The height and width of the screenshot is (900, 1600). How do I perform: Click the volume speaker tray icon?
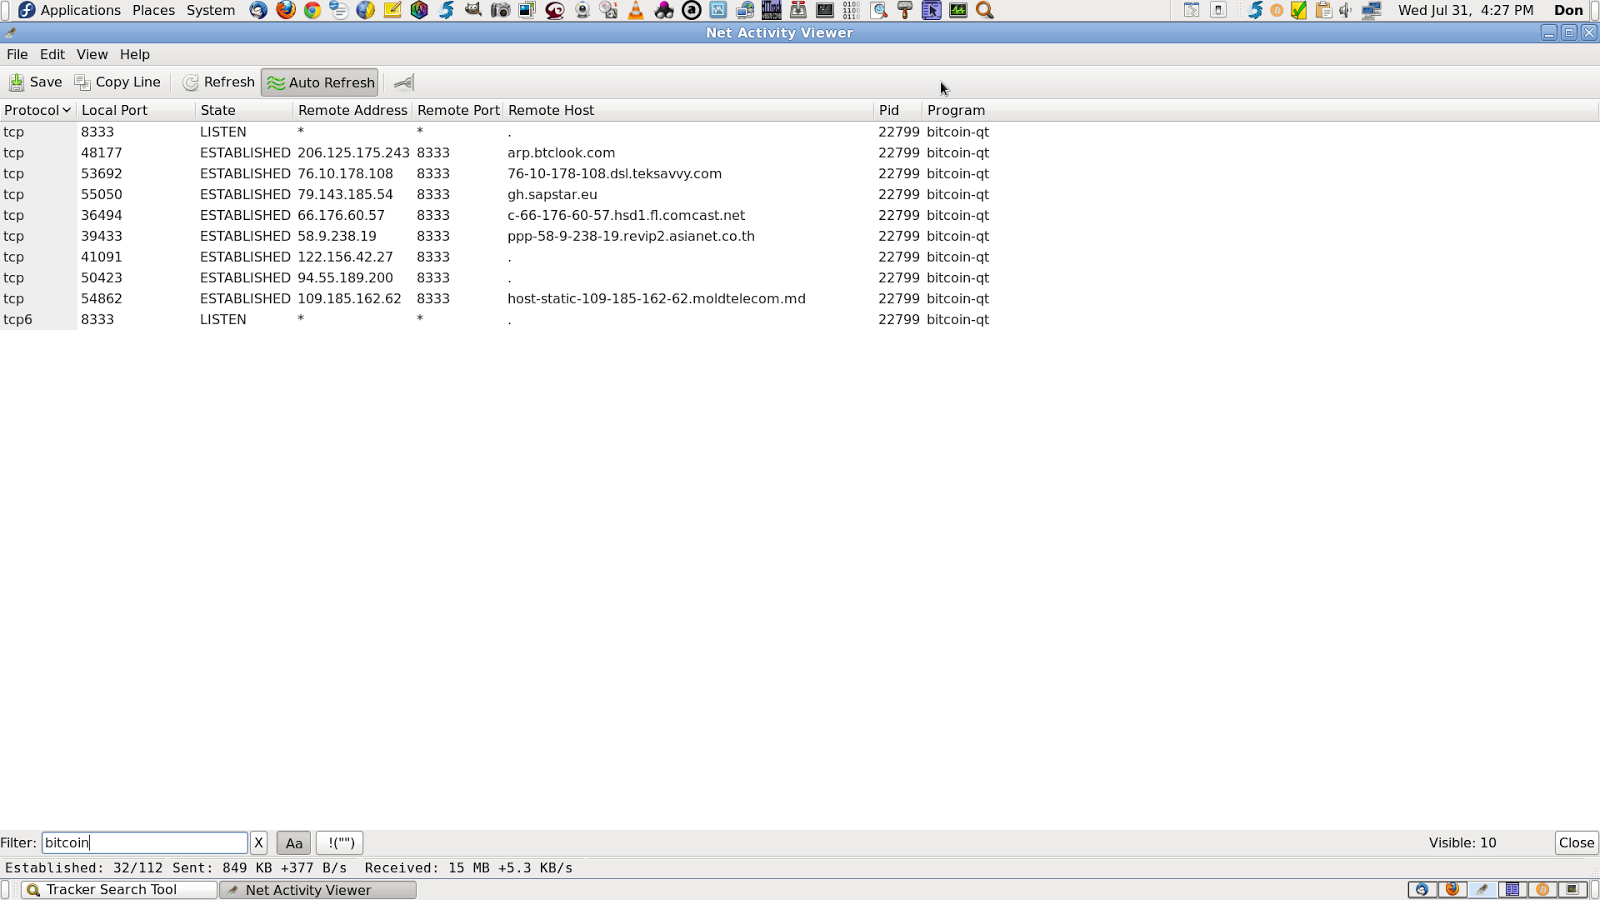(x=1346, y=10)
